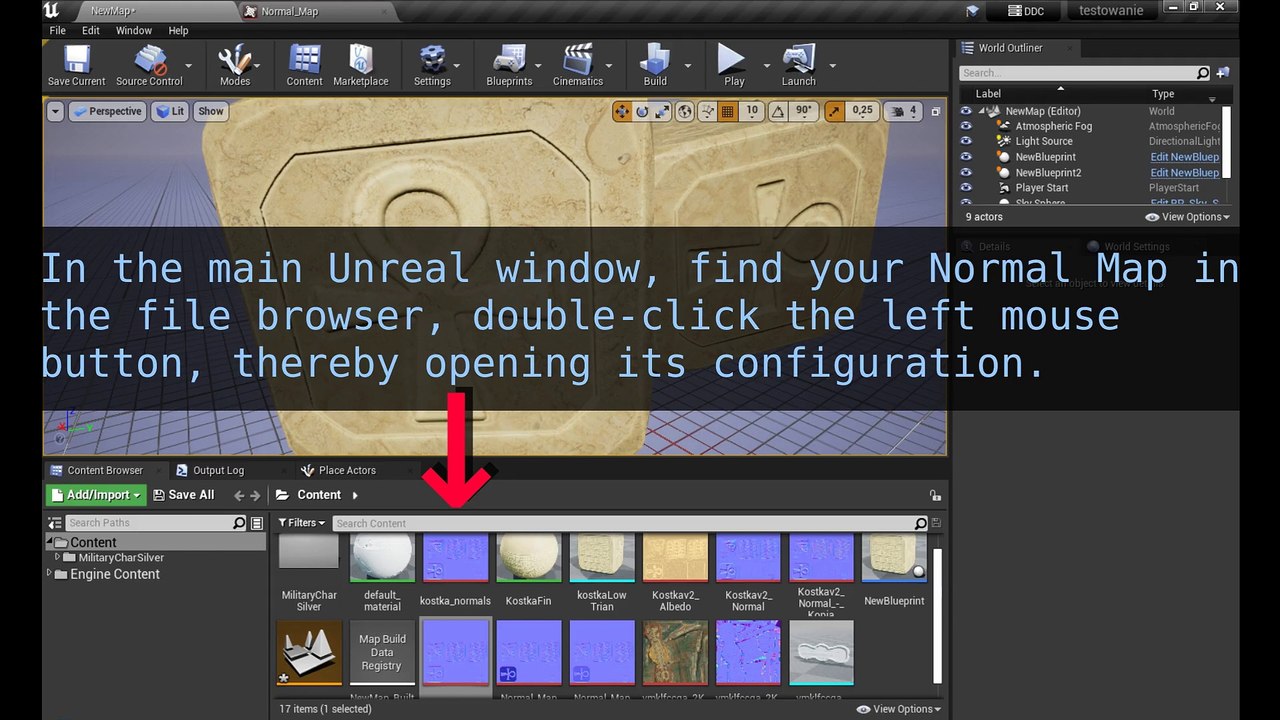Start Play in the editor toolbar
The image size is (1280, 720).
point(734,66)
